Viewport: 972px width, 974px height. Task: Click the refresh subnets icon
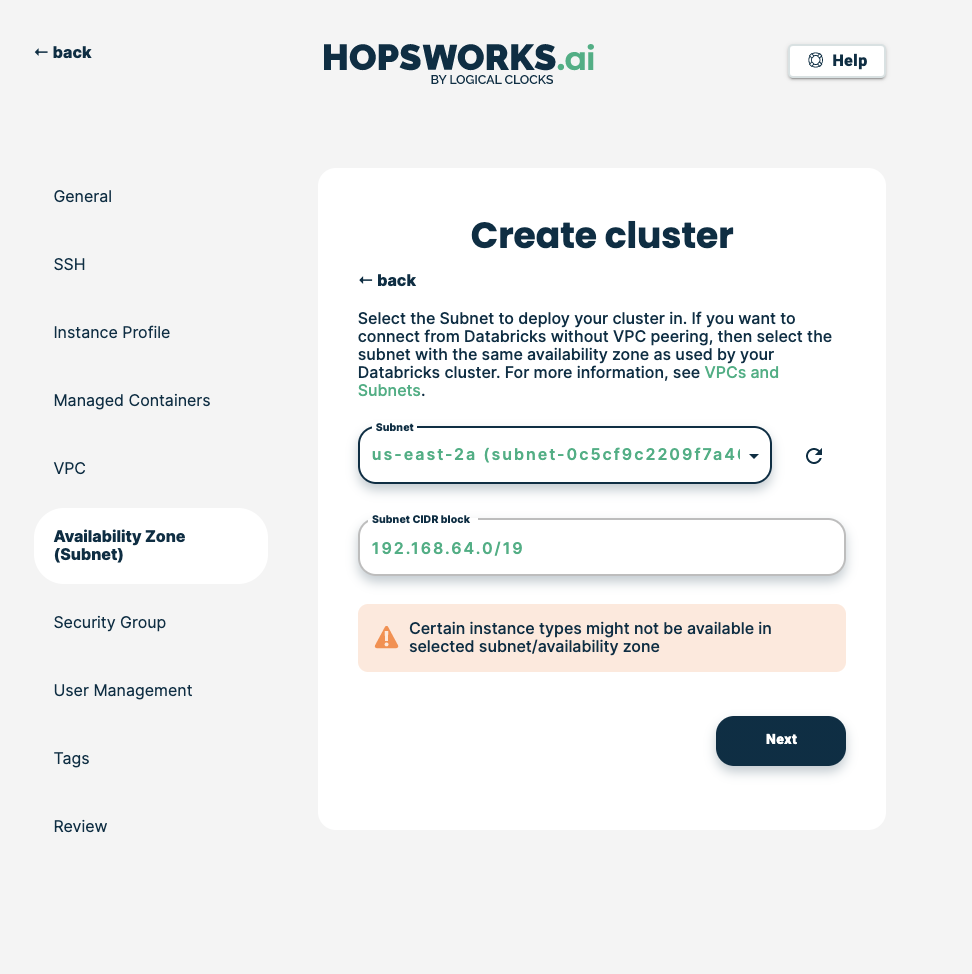(x=814, y=456)
